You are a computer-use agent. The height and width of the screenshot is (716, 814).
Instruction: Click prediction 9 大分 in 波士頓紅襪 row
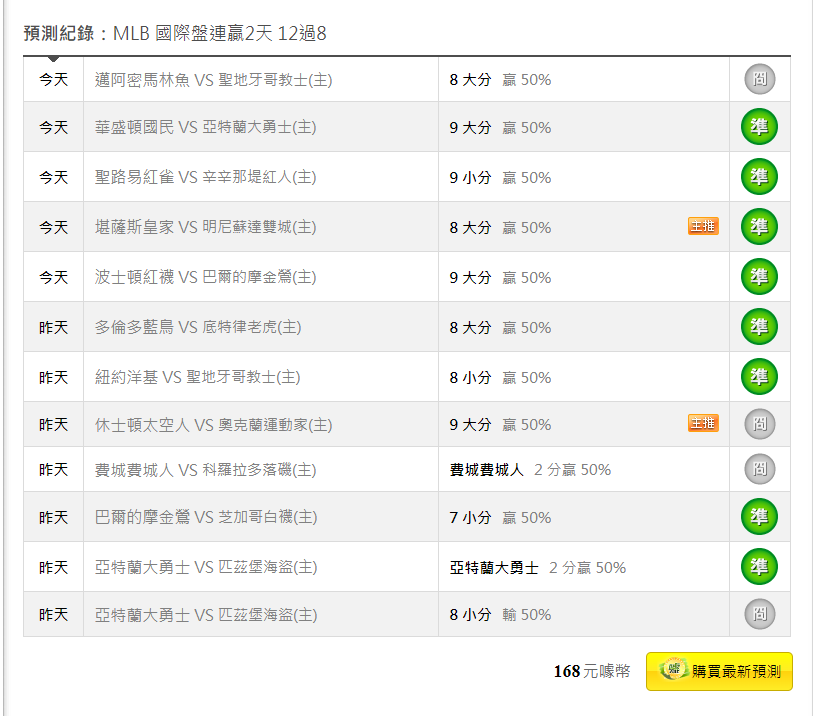(x=470, y=277)
